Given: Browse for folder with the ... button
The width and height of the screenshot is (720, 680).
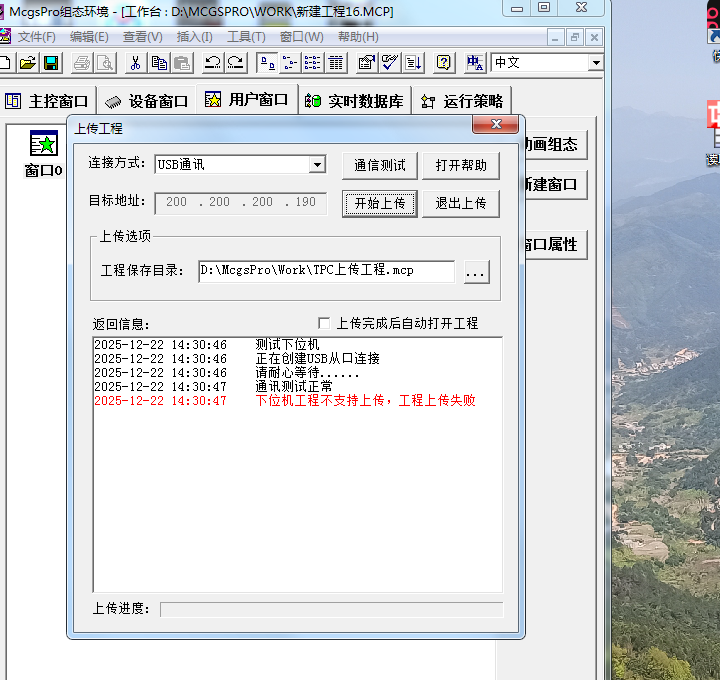Looking at the screenshot, I should (x=477, y=271).
